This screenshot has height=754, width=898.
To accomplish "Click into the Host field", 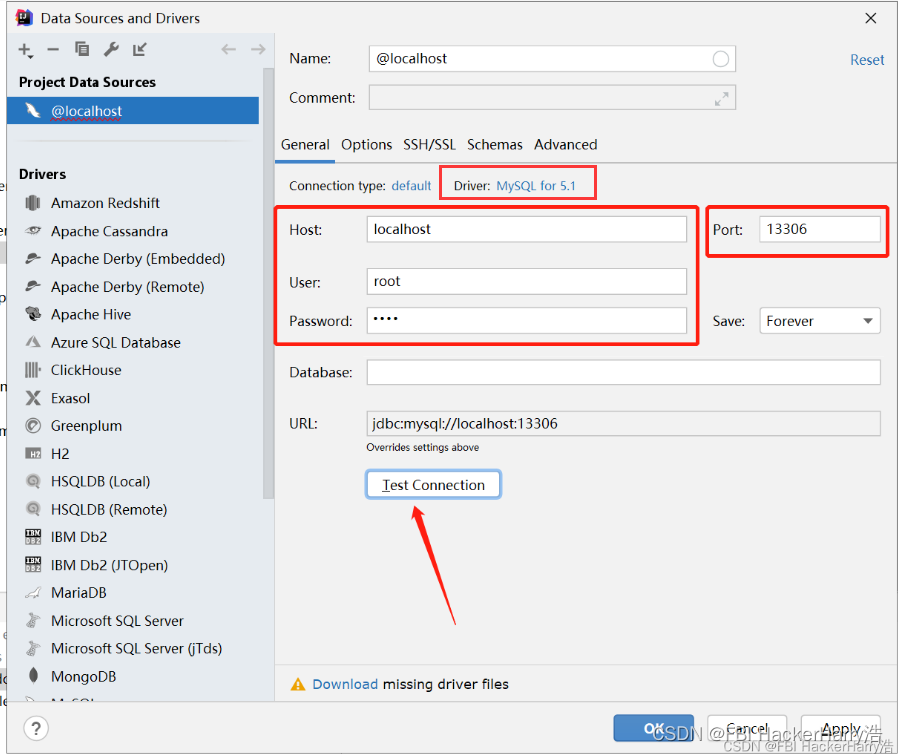I will pos(526,230).
